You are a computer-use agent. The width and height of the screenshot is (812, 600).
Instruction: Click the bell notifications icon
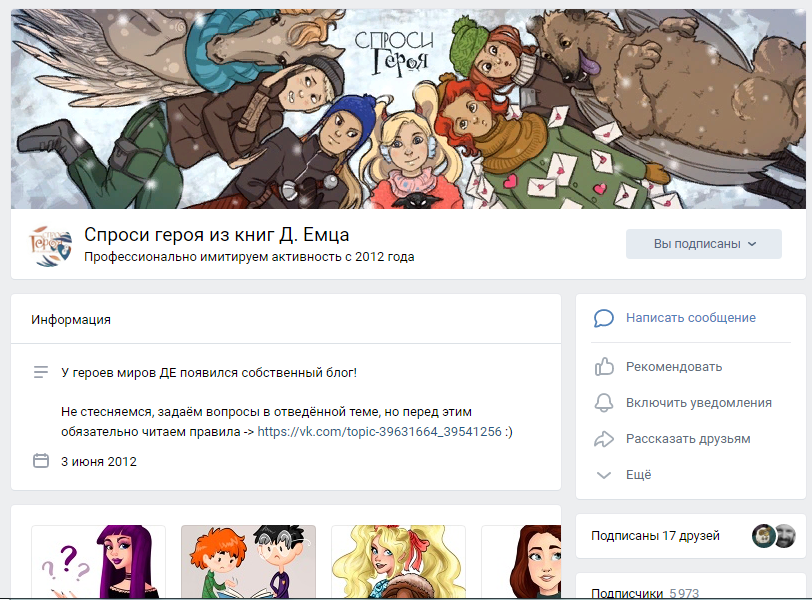[603, 402]
